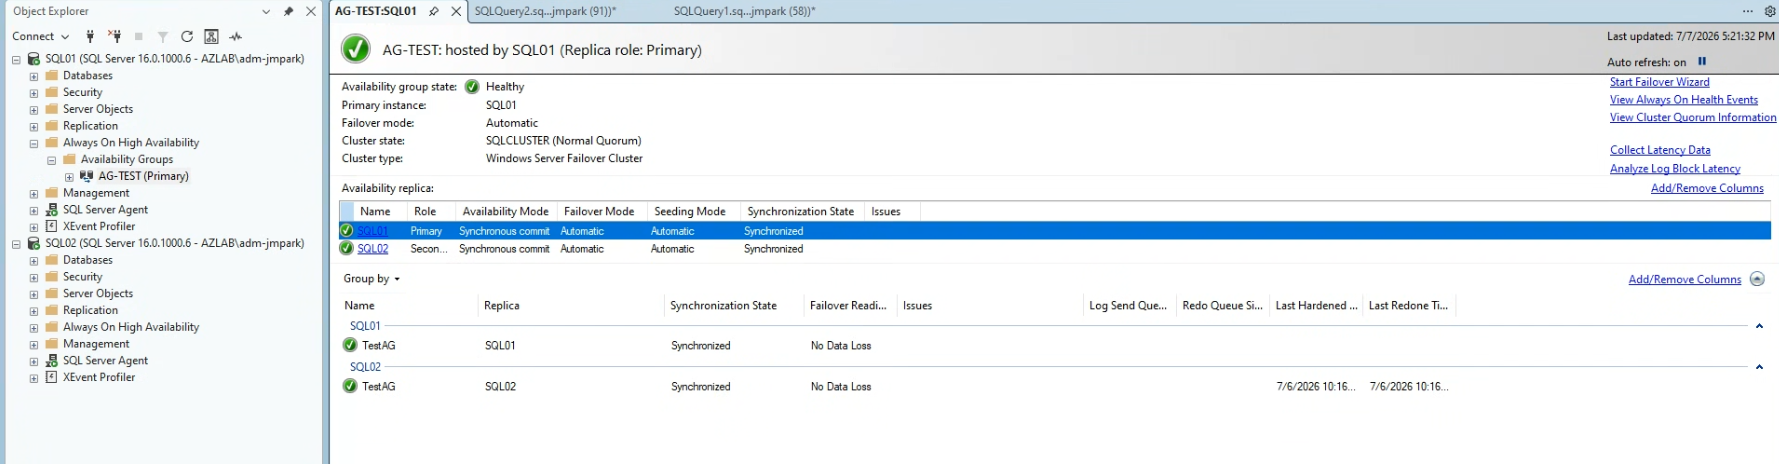Select the AG-TEST:SQL01 dashboard tab
Screen dimensions: 1779x464
(376, 11)
